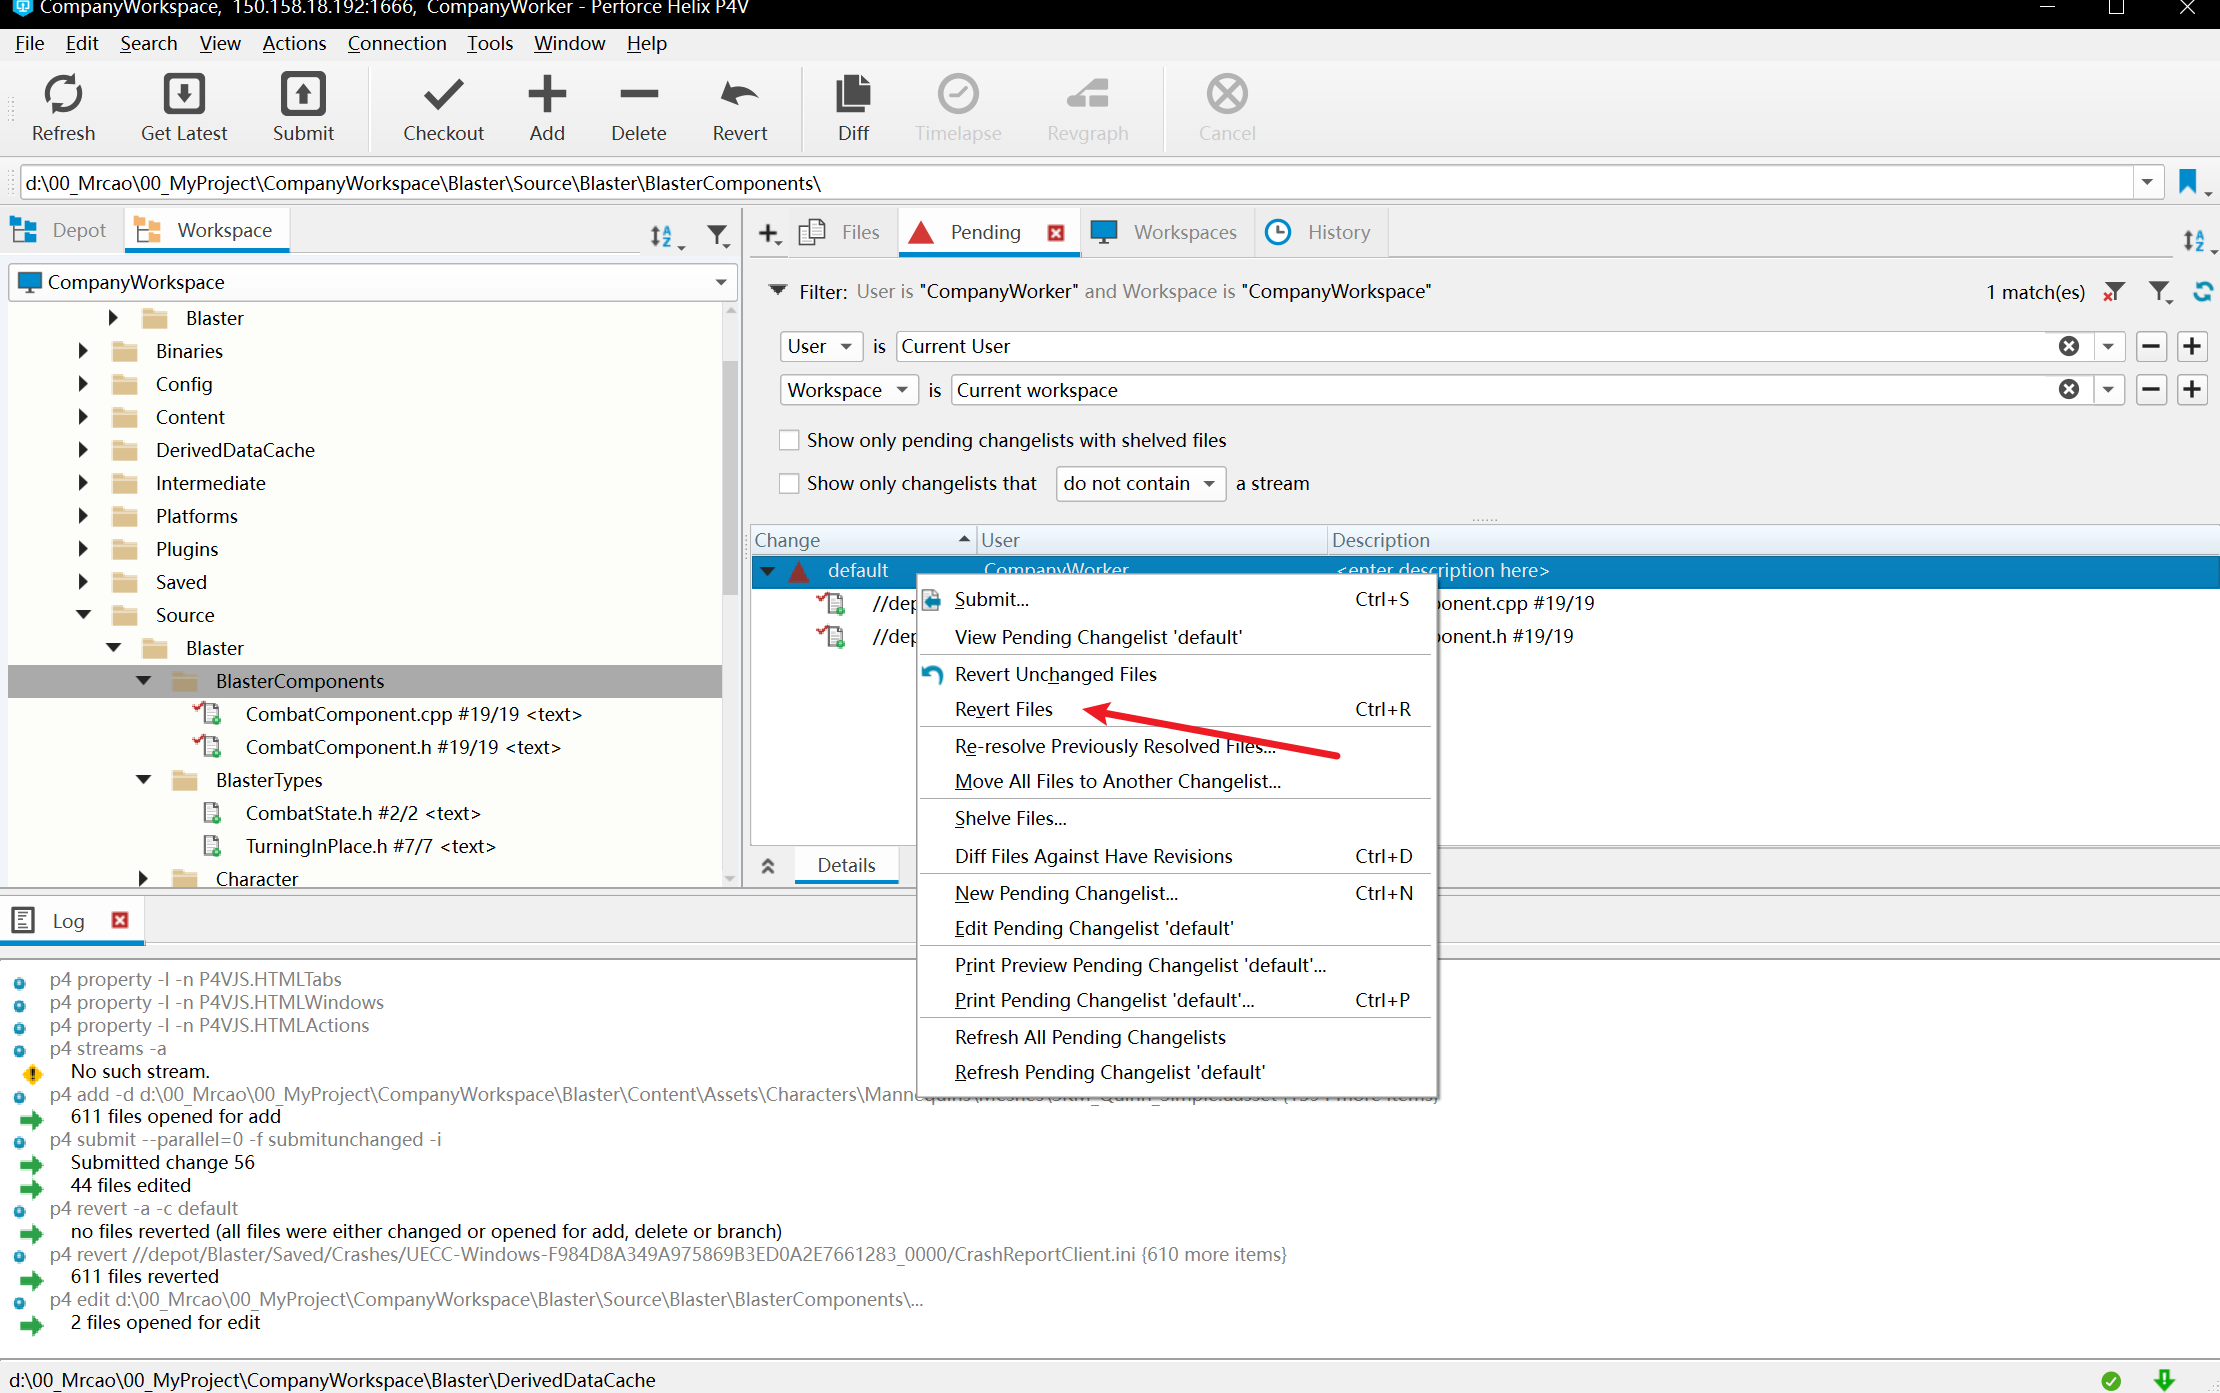The height and width of the screenshot is (1393, 2220).
Task: Open the File menu
Action: click(x=29, y=43)
